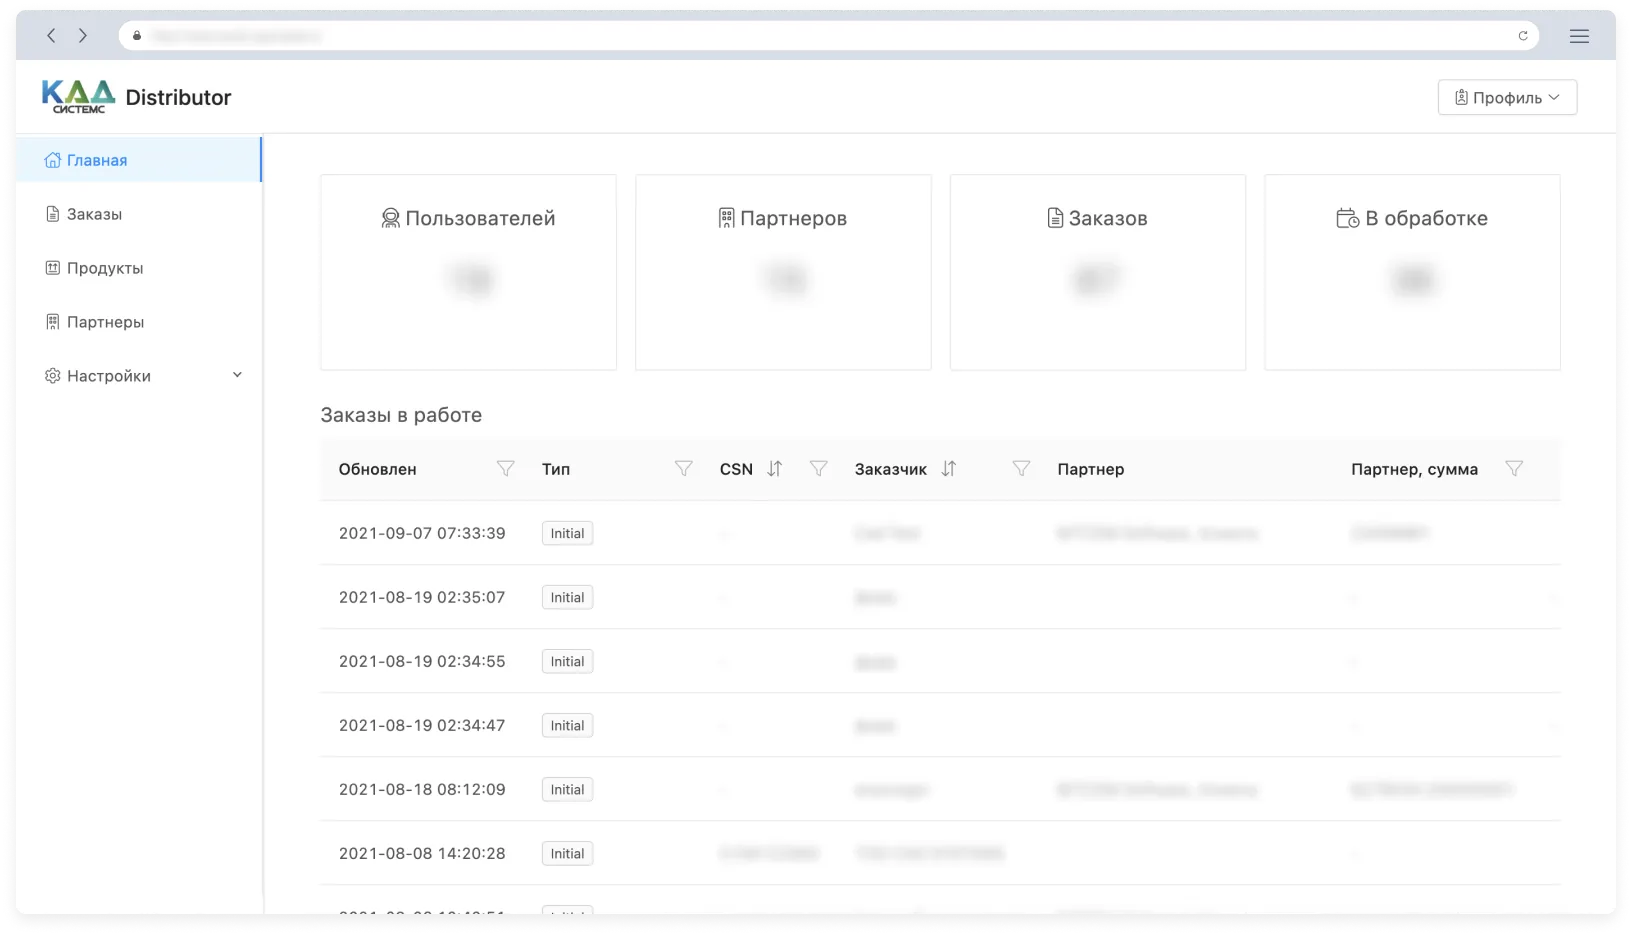
Task: Click the gear icon beside Настройки
Action: click(x=52, y=375)
